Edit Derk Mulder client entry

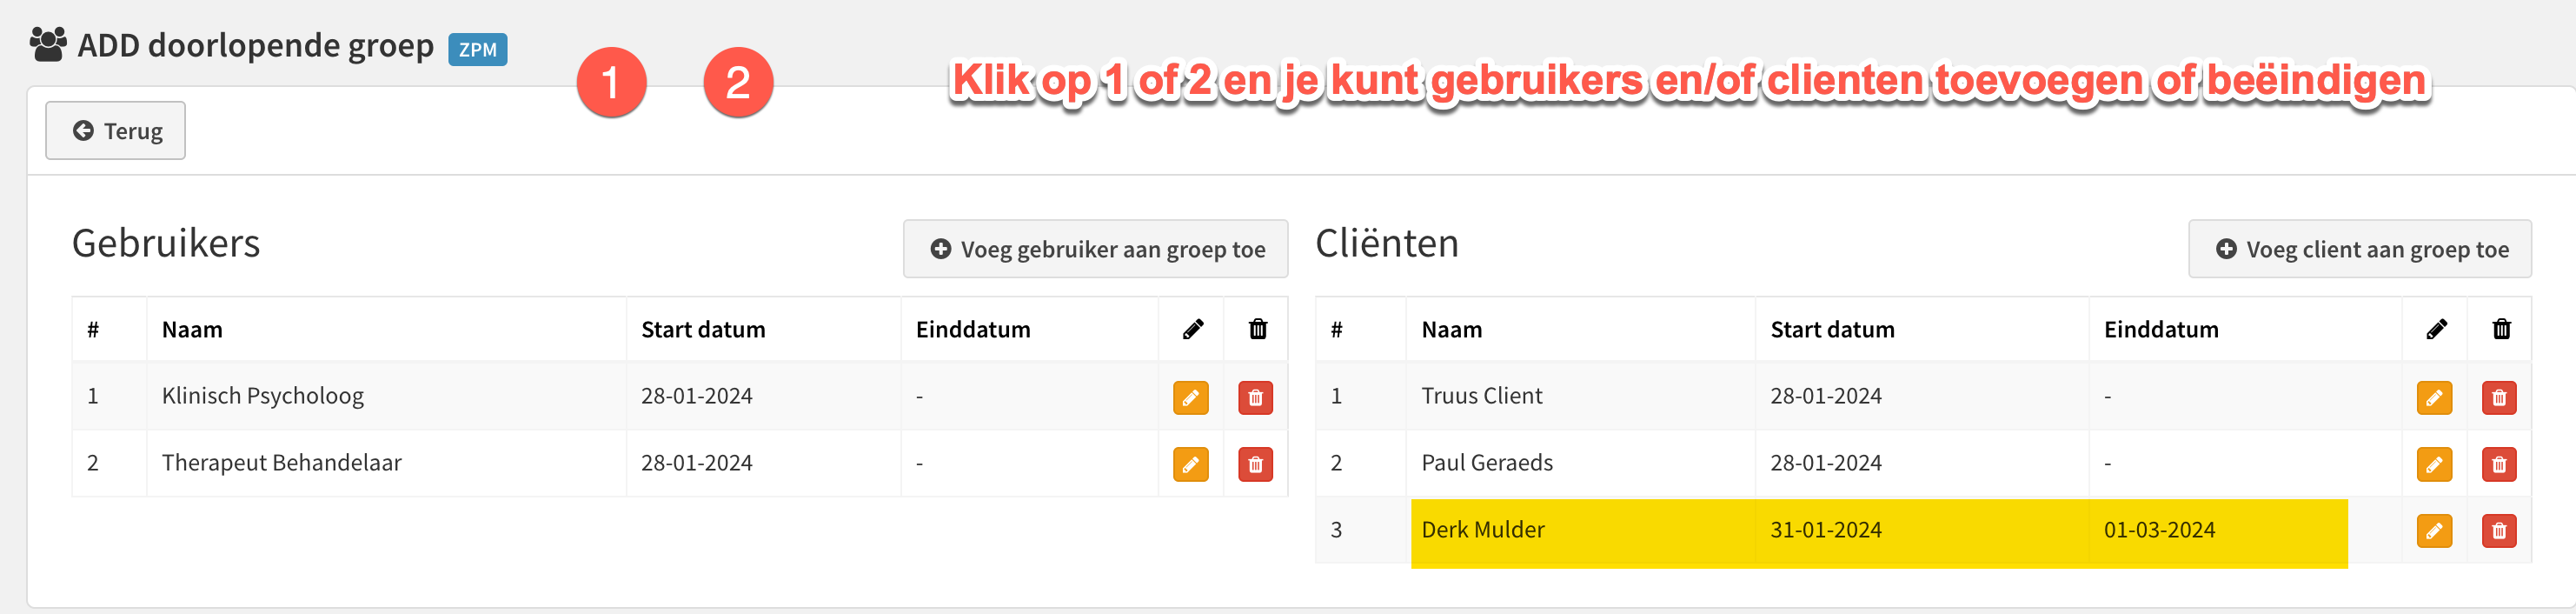[2434, 530]
